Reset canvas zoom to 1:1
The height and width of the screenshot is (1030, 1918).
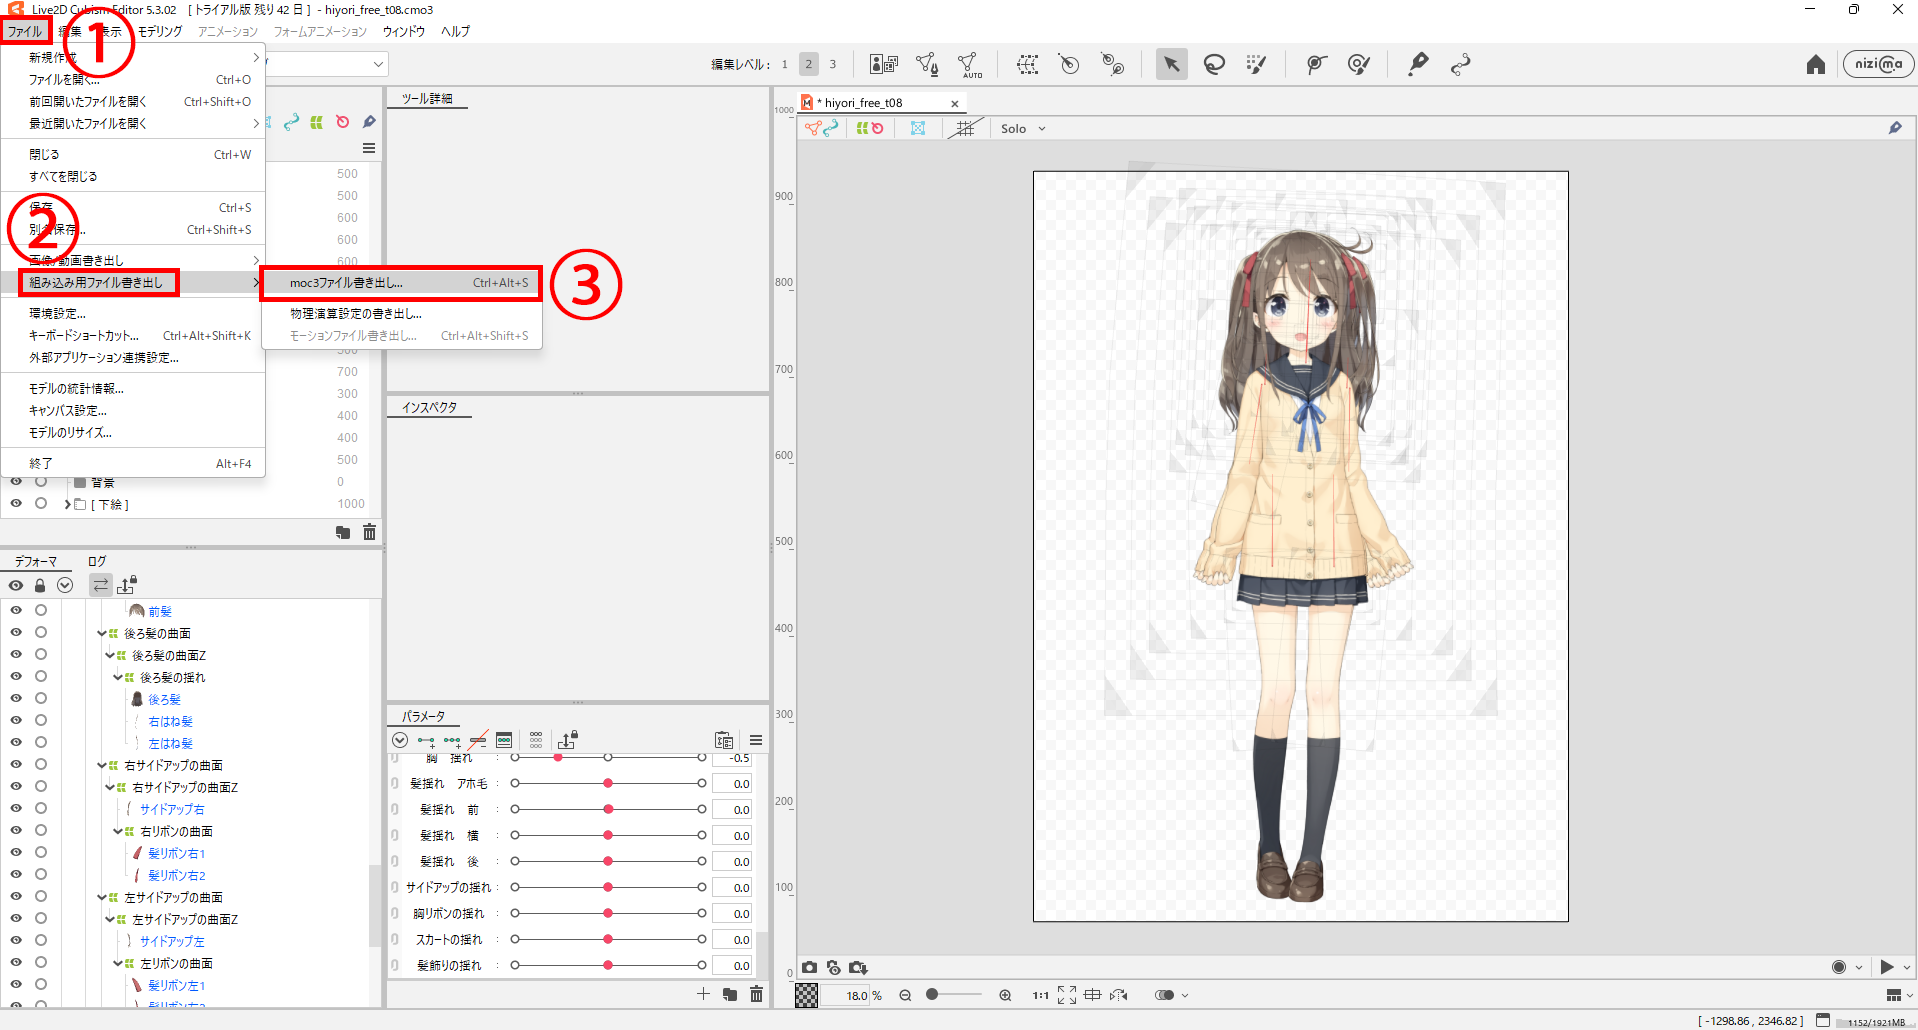(1041, 995)
